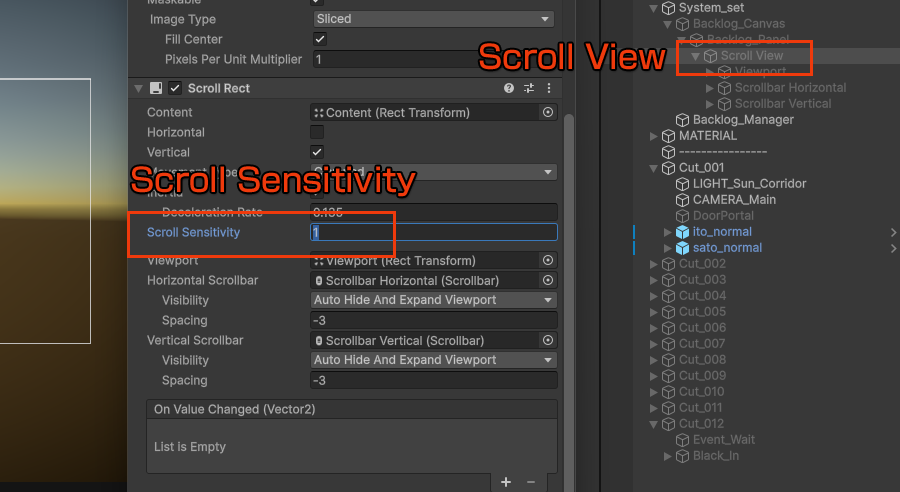Enable the Horizontal scrolling checkbox
Image resolution: width=900 pixels, height=492 pixels.
click(x=317, y=132)
